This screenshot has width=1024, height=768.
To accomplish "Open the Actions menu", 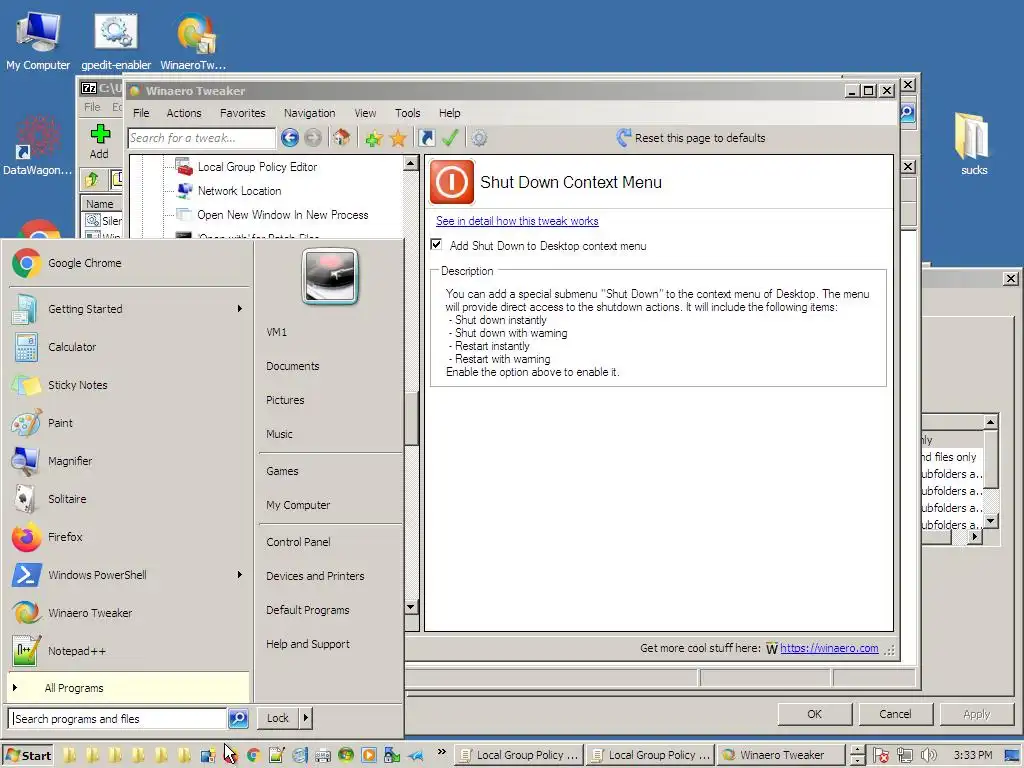I will pos(184,113).
